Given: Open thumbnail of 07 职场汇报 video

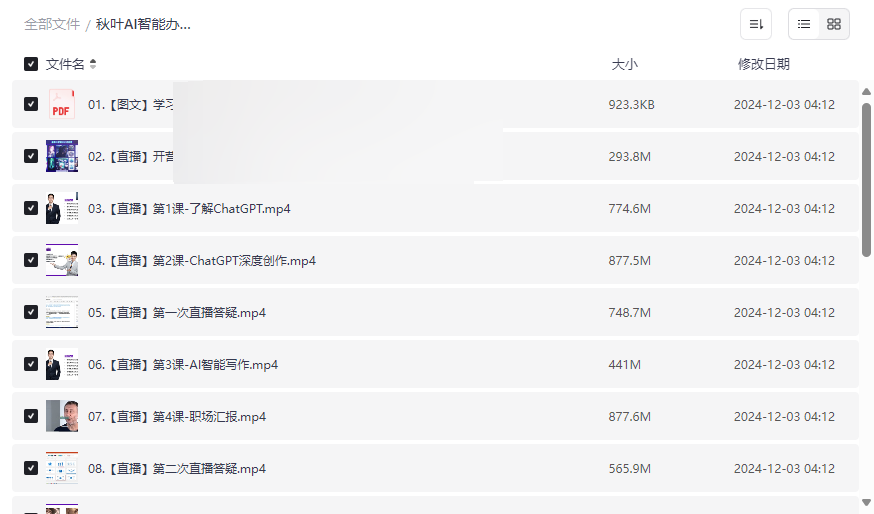Looking at the screenshot, I should coord(62,416).
